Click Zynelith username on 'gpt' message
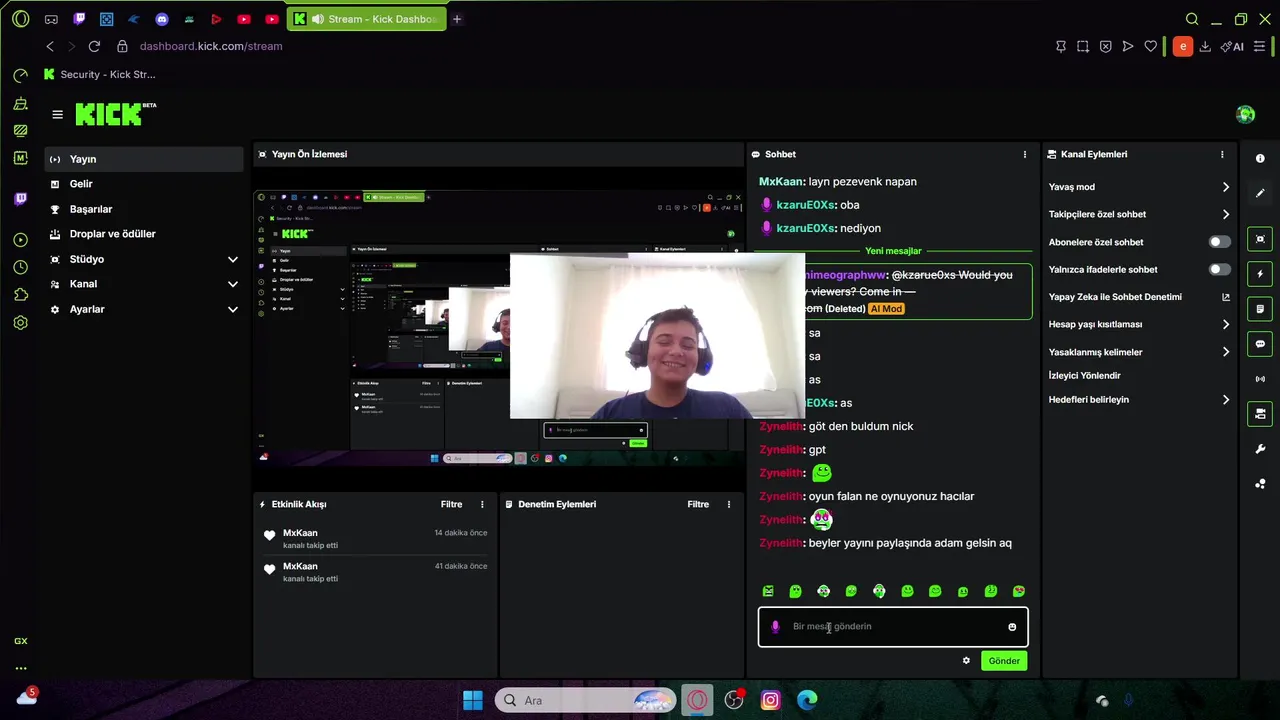1280x720 pixels. [780, 450]
